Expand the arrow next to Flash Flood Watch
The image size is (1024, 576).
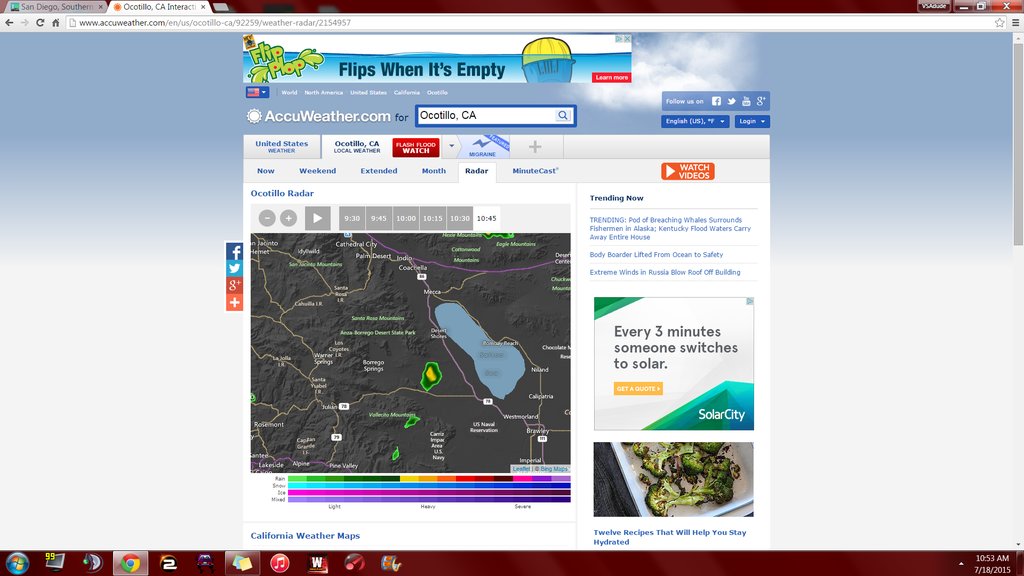point(451,146)
